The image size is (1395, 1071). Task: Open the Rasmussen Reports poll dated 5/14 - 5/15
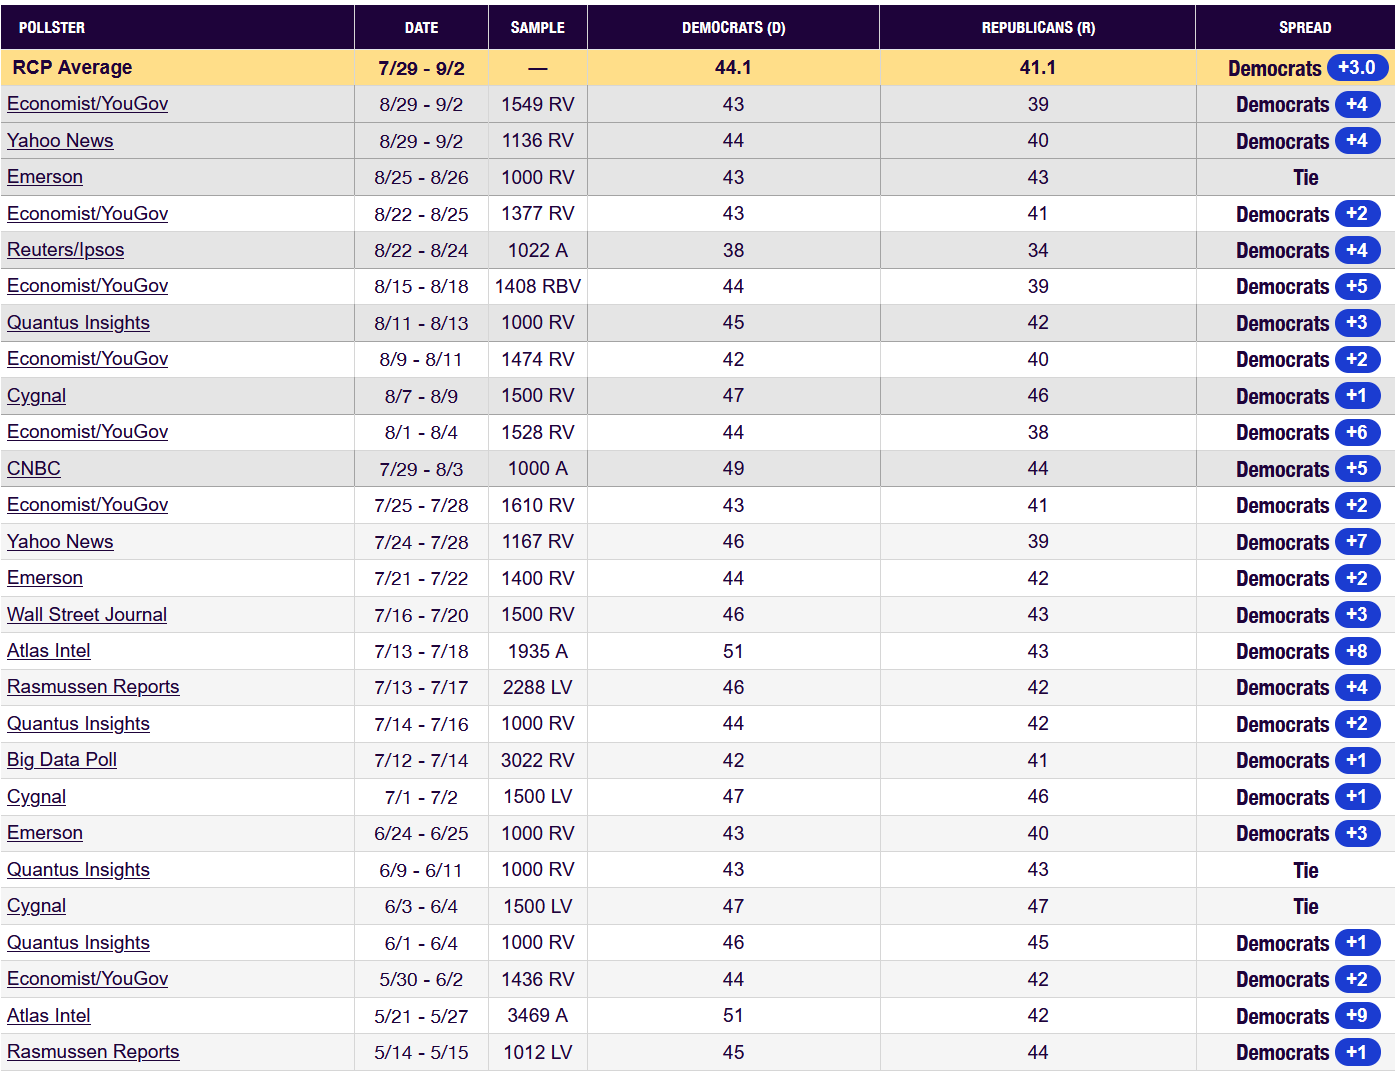(x=93, y=1052)
